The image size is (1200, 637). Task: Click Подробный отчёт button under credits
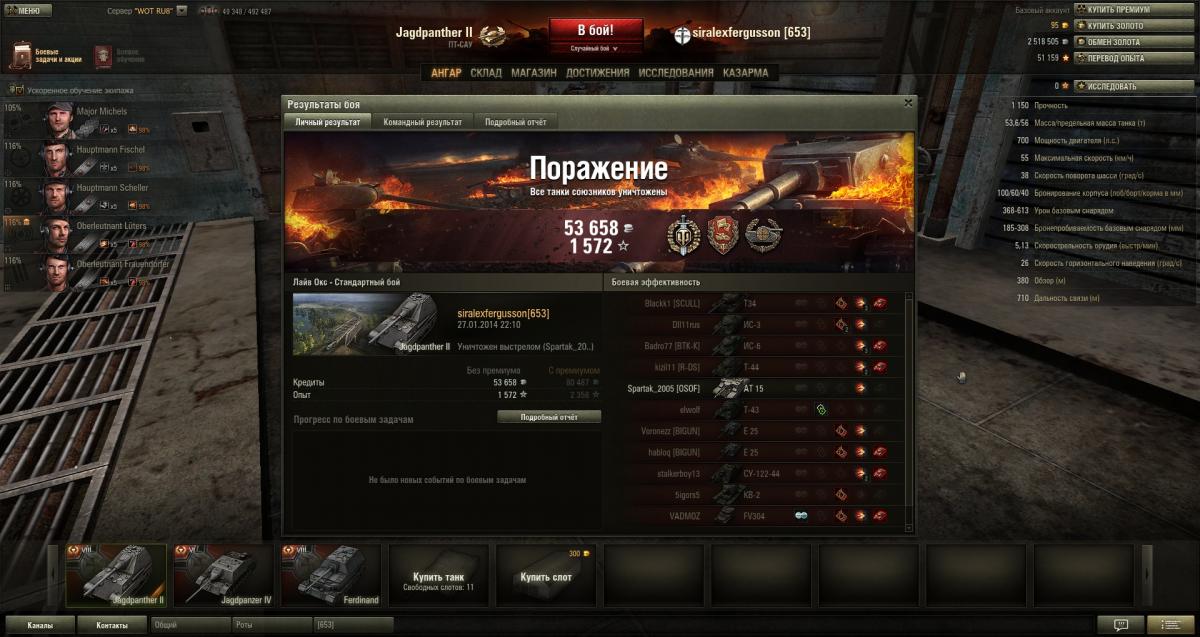pyautogui.click(x=549, y=416)
